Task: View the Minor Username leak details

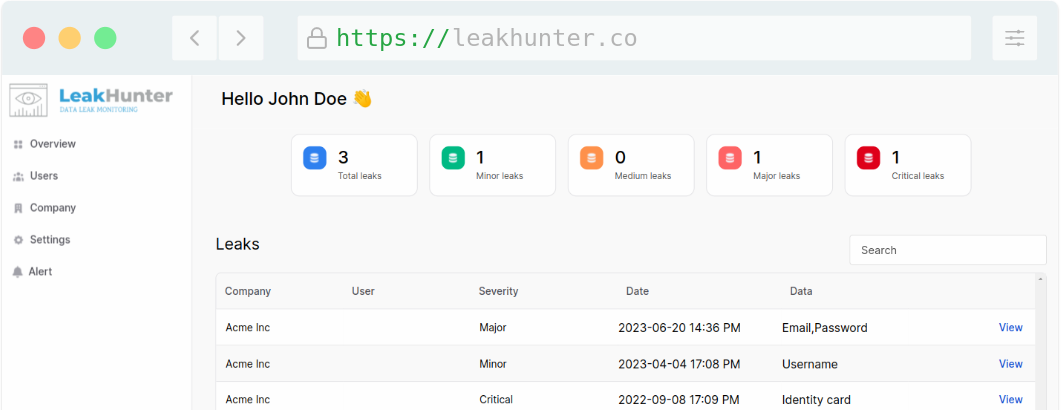Action: 1010,364
